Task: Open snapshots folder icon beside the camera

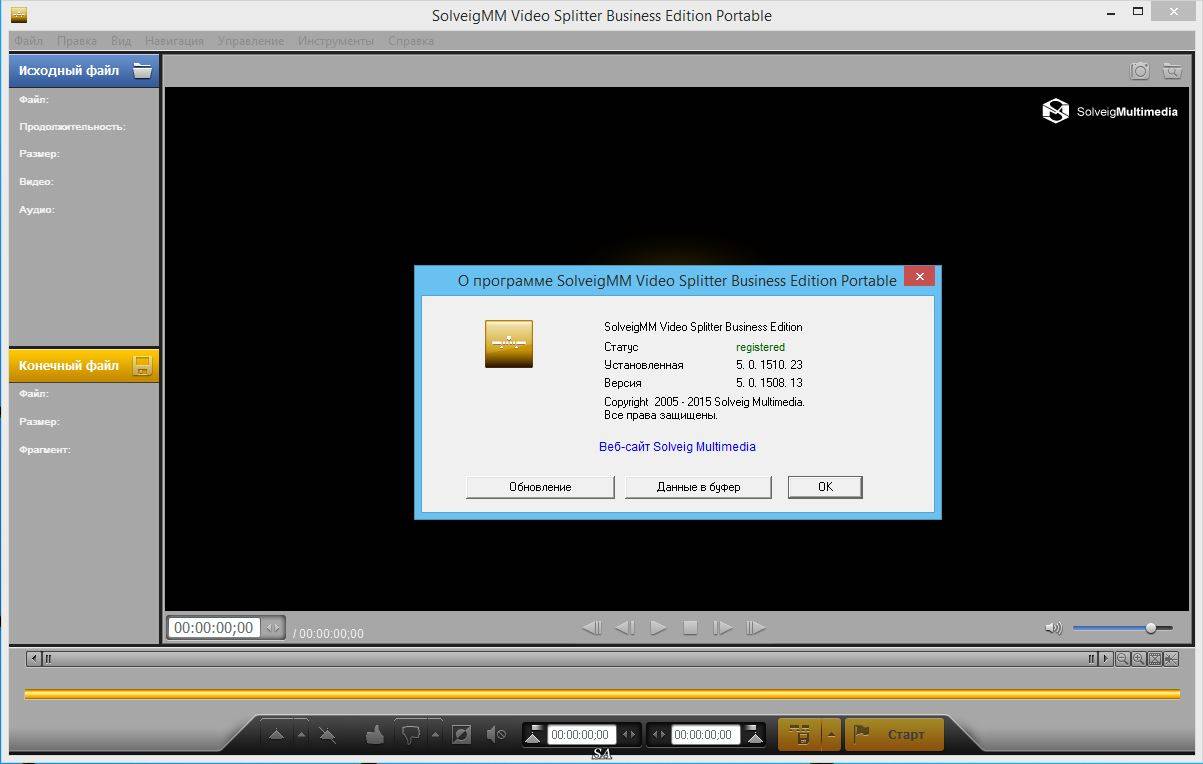Action: pos(1170,71)
